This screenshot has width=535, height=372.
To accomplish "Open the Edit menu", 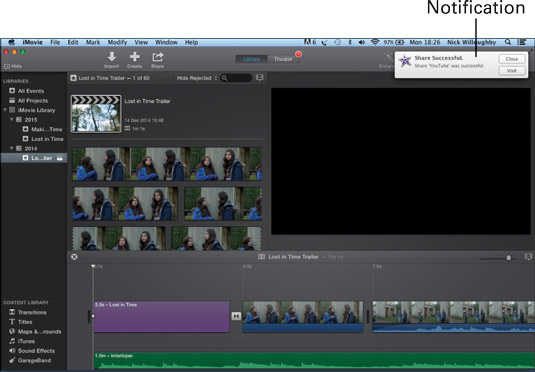I will tap(73, 42).
